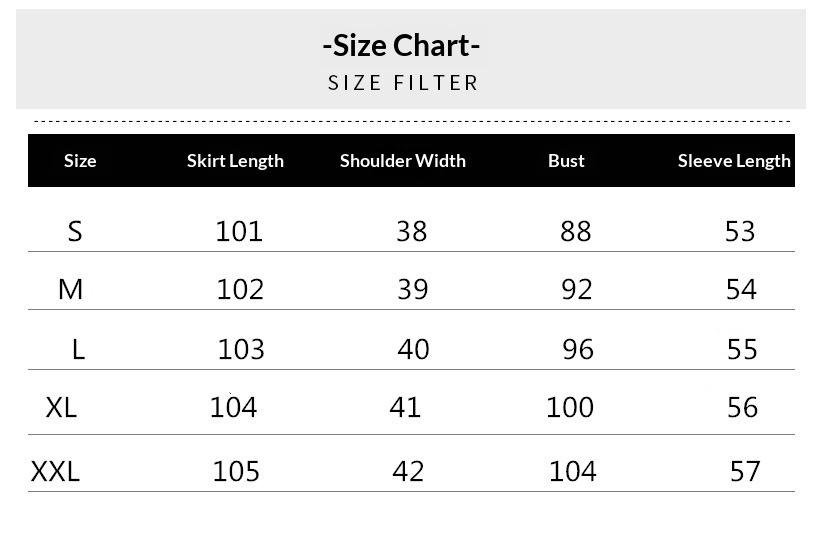The image size is (817, 538).
Task: Choose the XL size label
Action: 61,408
